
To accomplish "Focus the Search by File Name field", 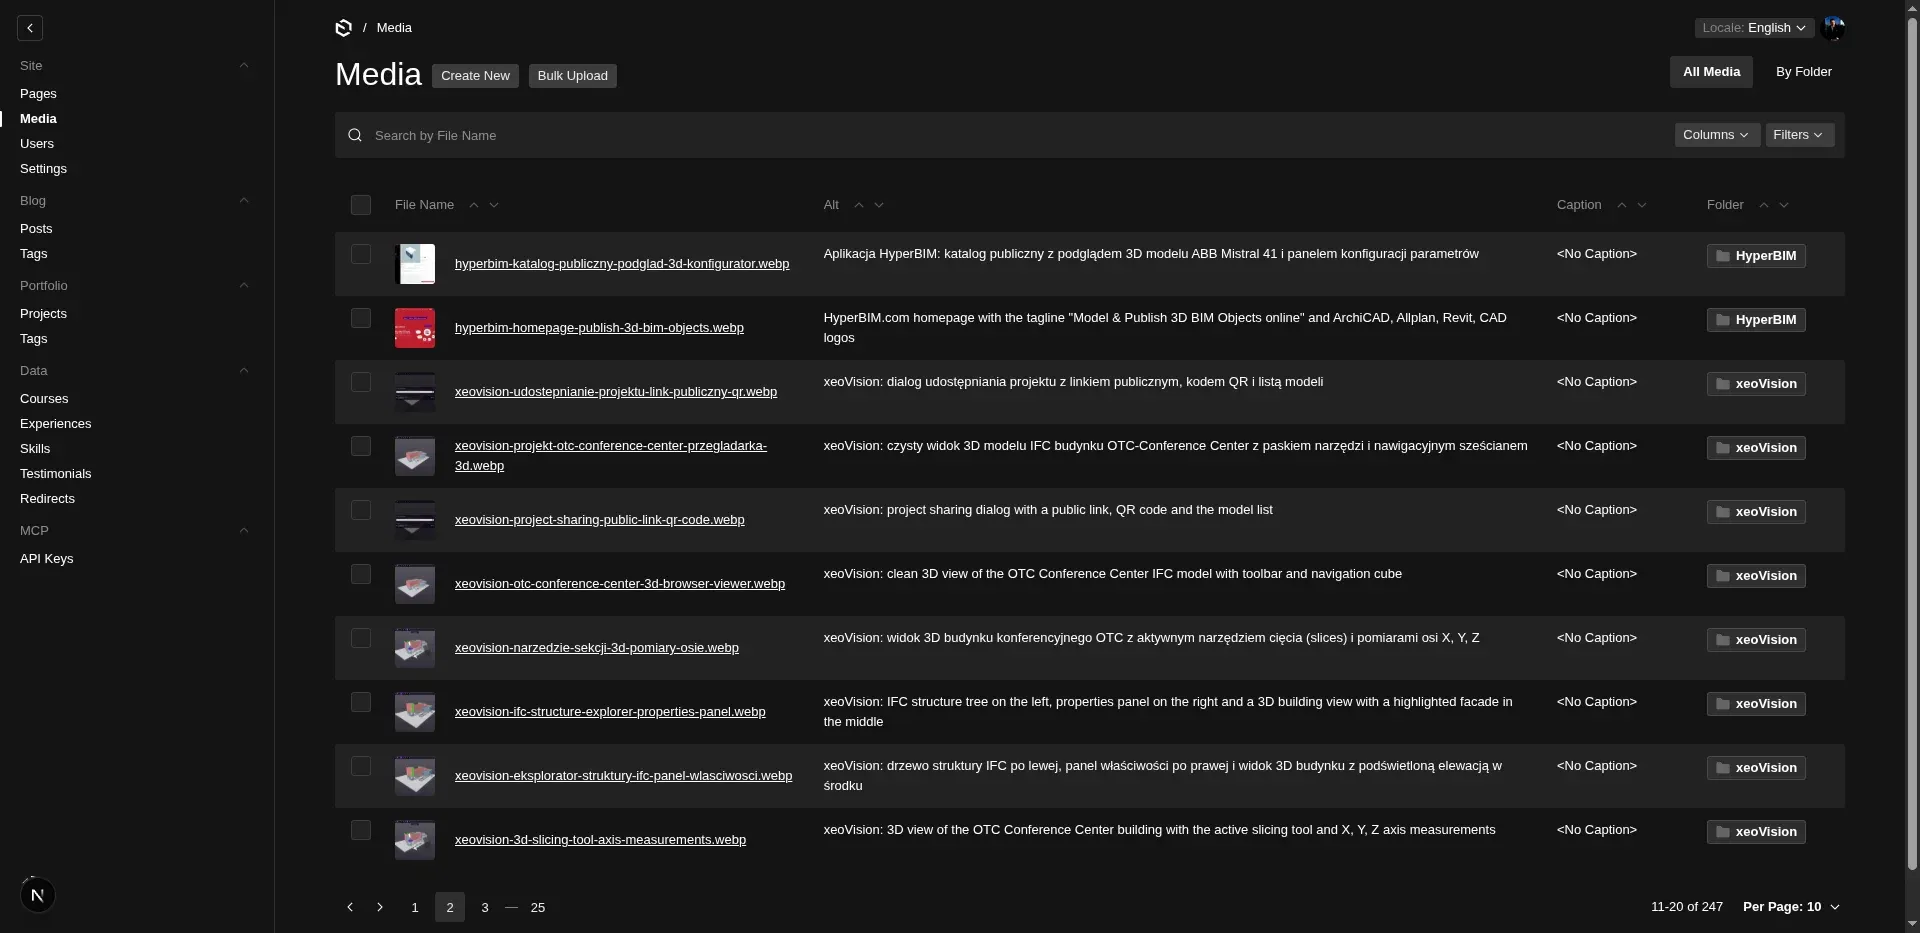I will point(1018,135).
